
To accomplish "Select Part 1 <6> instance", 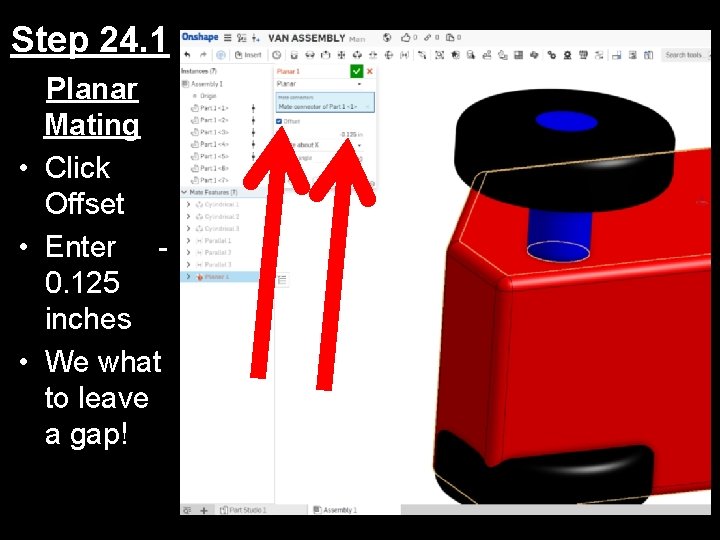I will pos(210,168).
